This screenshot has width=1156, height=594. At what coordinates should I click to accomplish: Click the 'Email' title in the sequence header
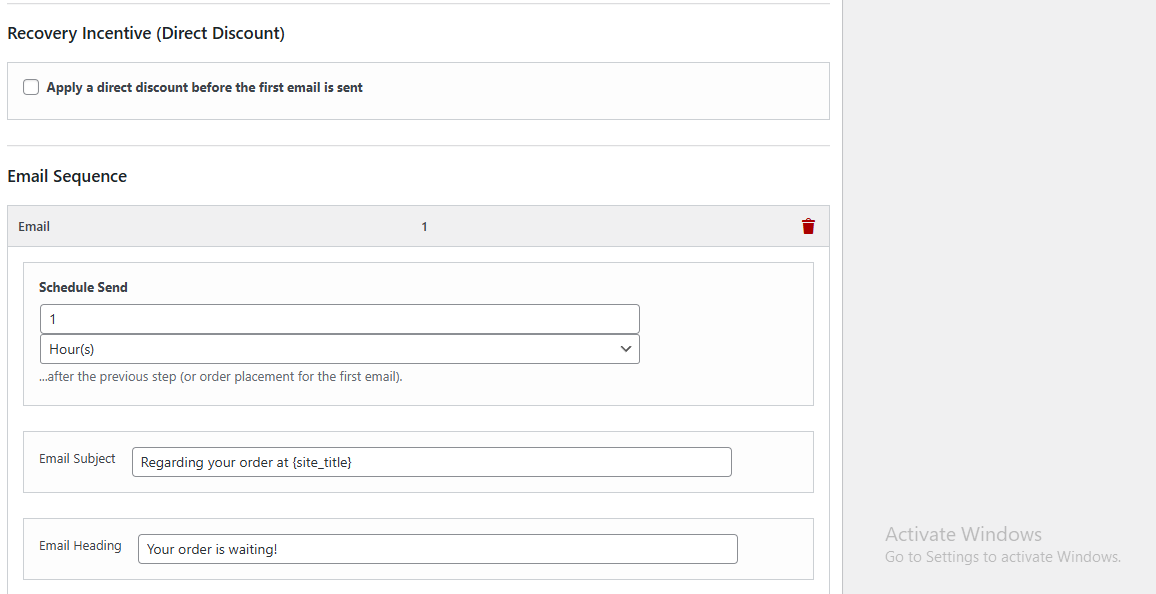[x=34, y=226]
